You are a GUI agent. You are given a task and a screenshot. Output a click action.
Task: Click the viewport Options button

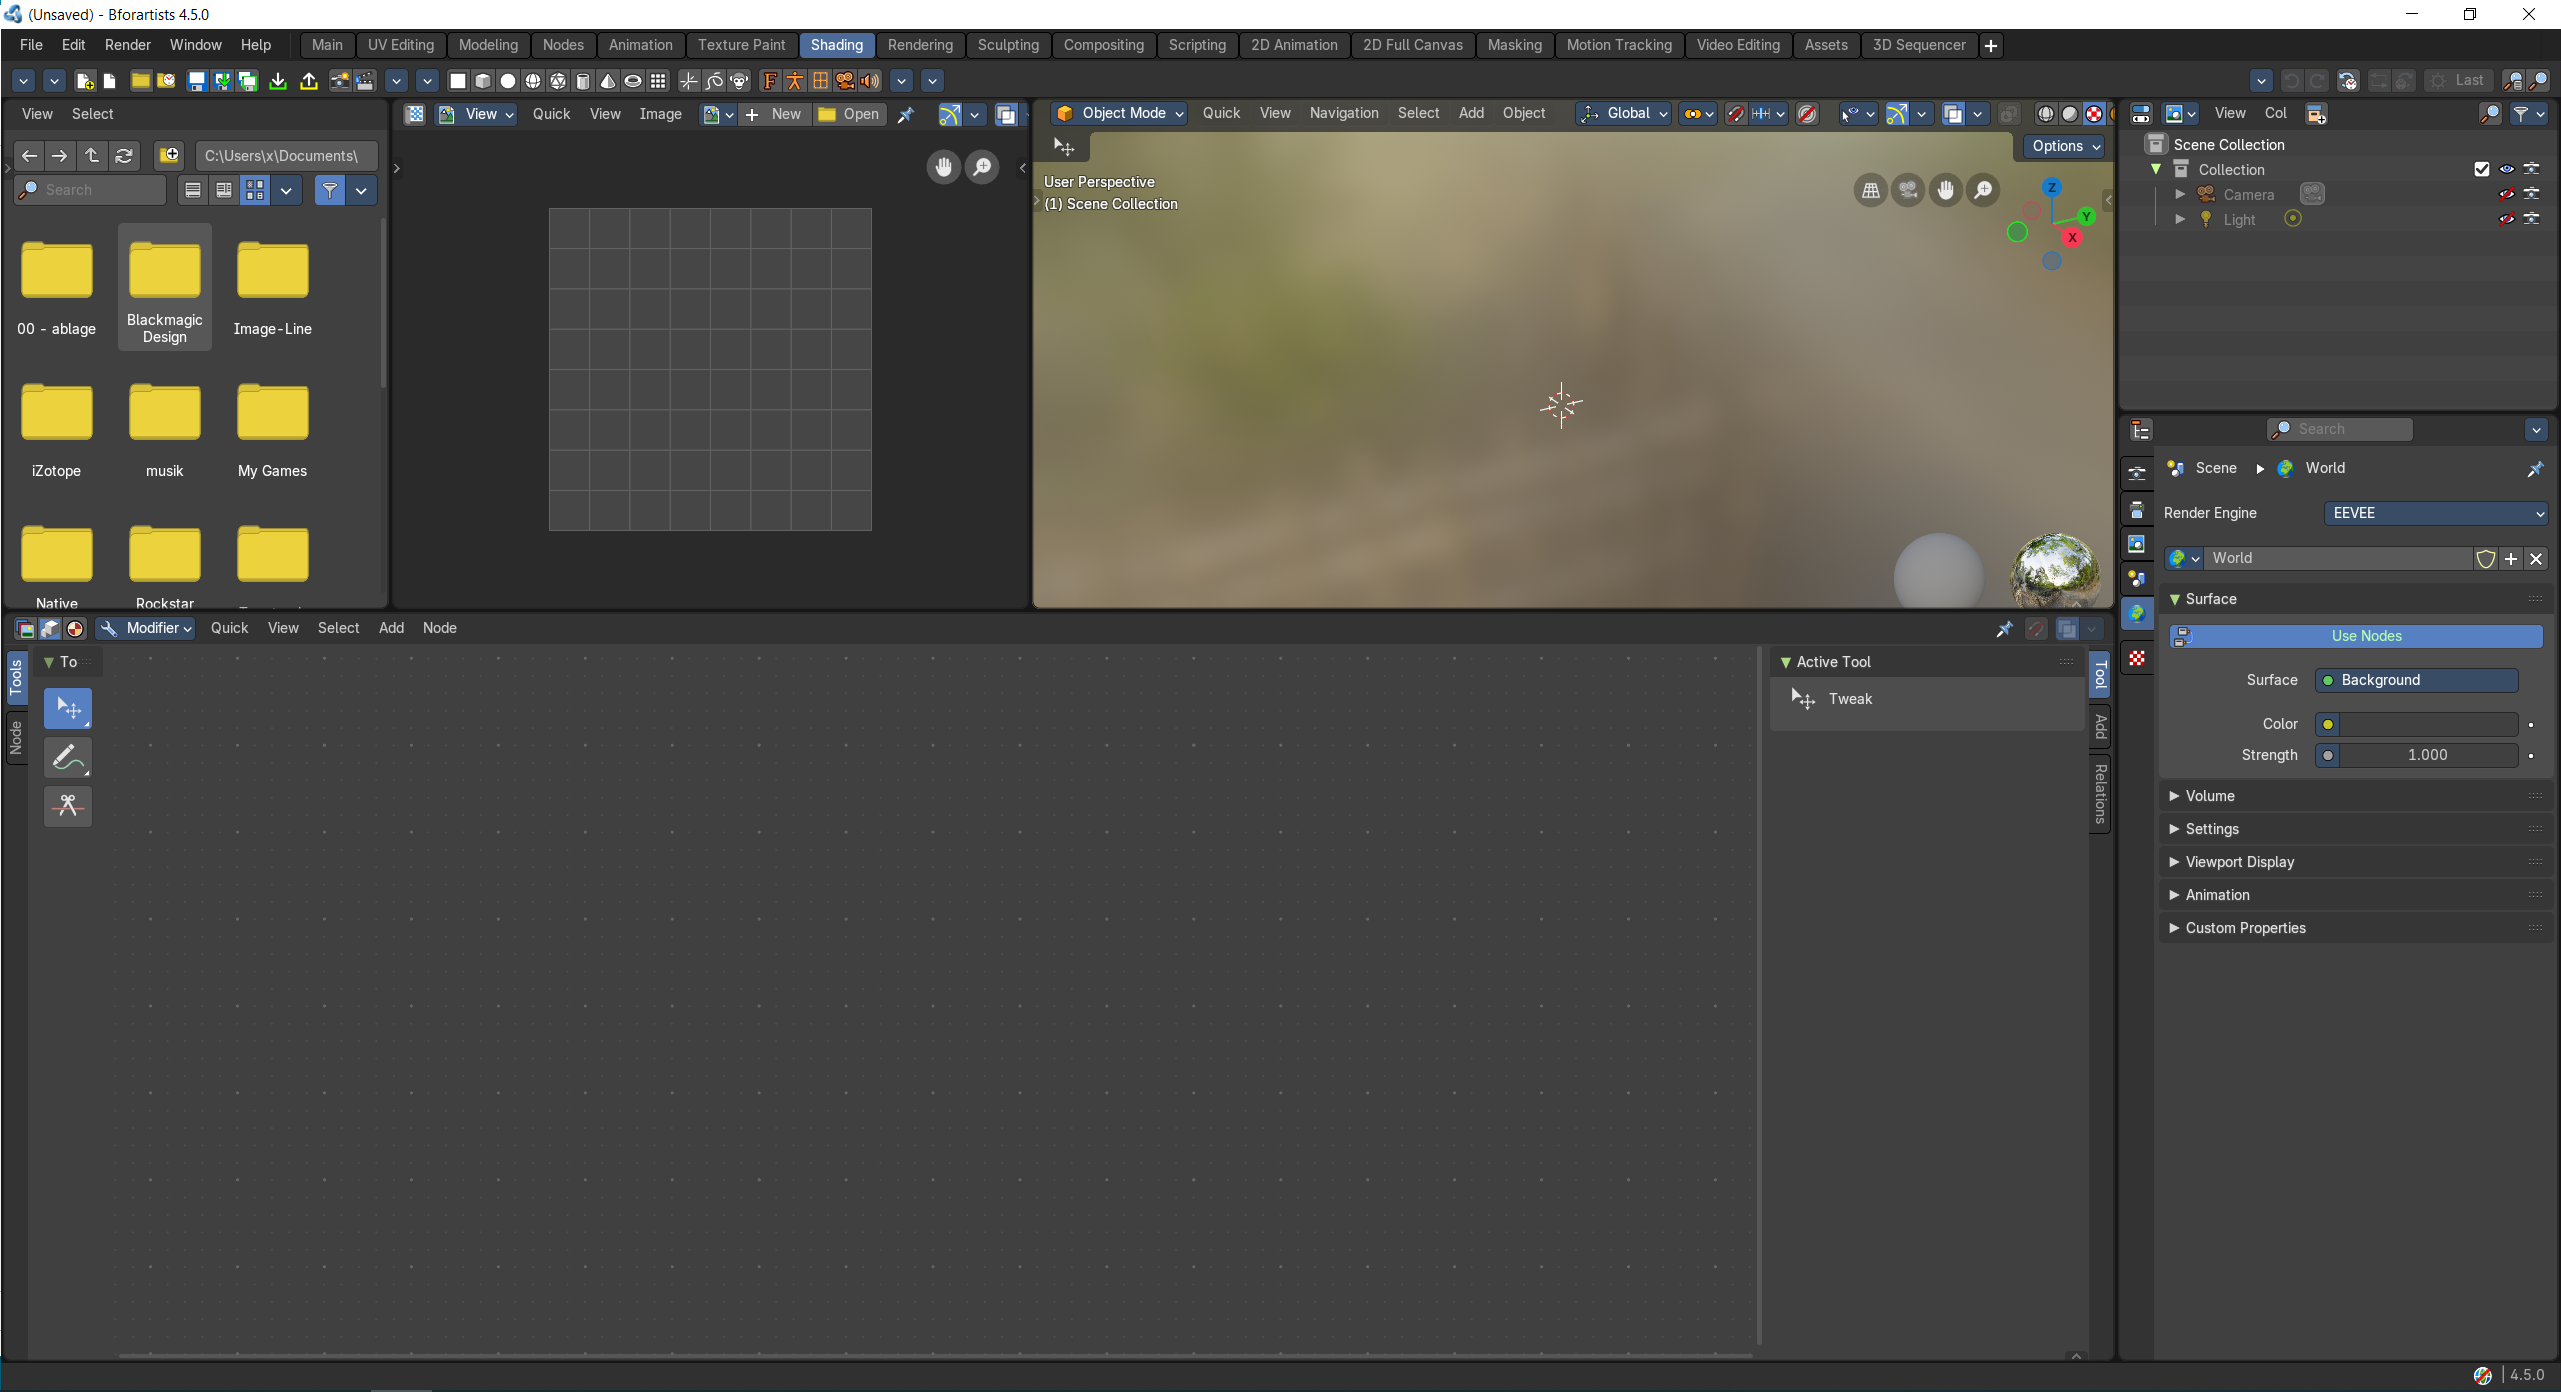pos(2066,146)
